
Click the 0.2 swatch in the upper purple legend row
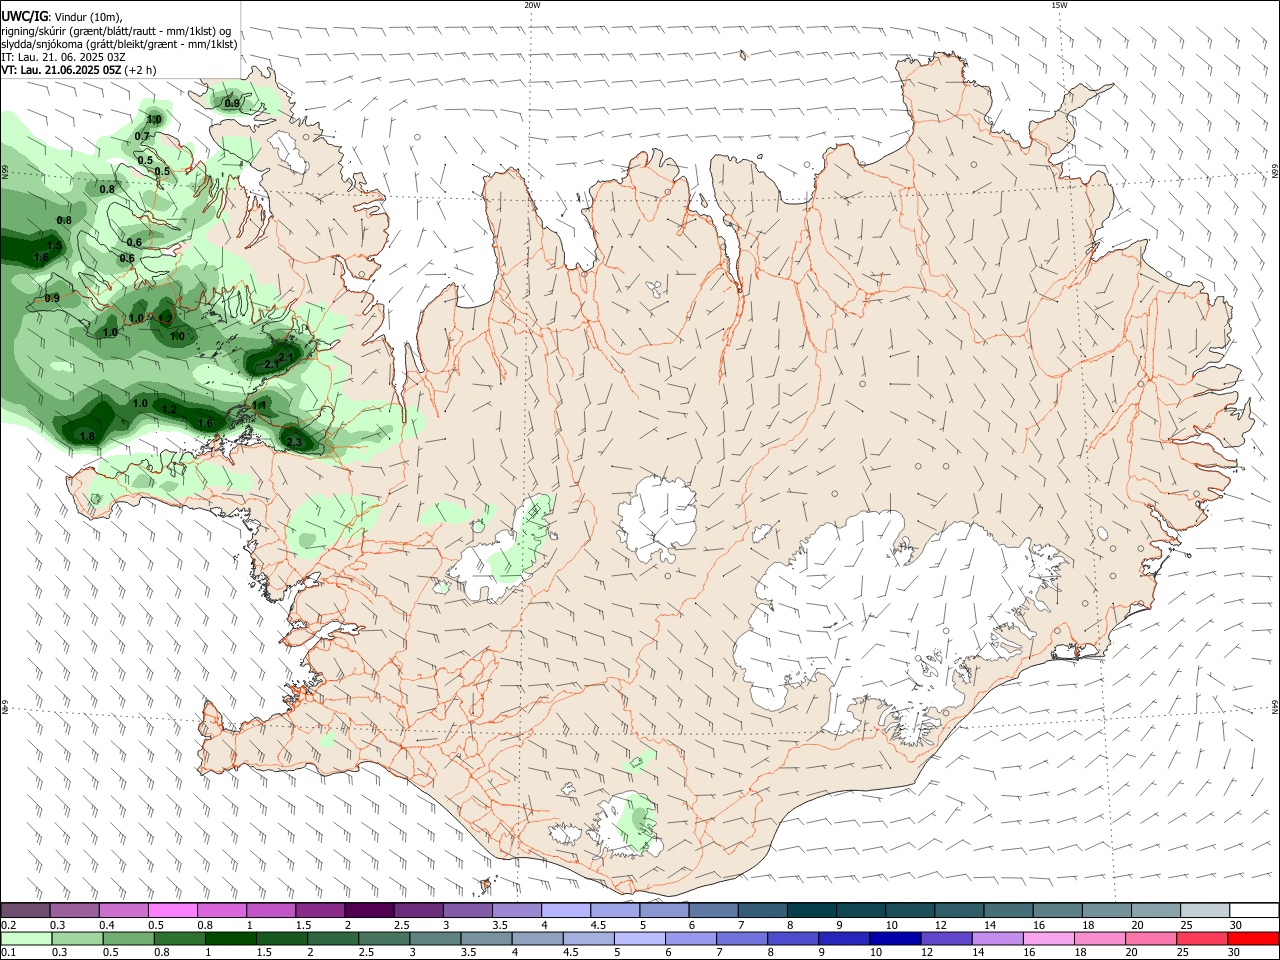pyautogui.click(x=25, y=910)
